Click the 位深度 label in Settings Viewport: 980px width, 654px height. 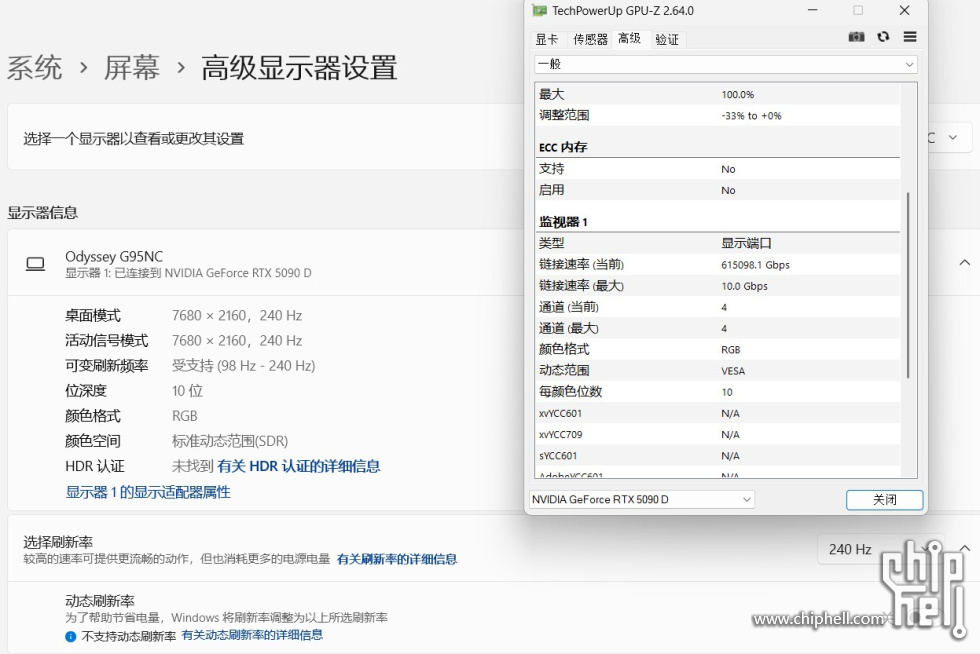point(86,391)
